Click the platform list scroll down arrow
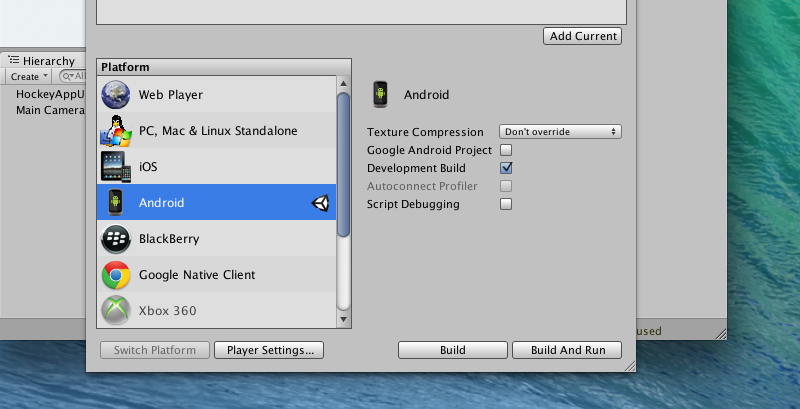This screenshot has width=800, height=409. coord(343,320)
